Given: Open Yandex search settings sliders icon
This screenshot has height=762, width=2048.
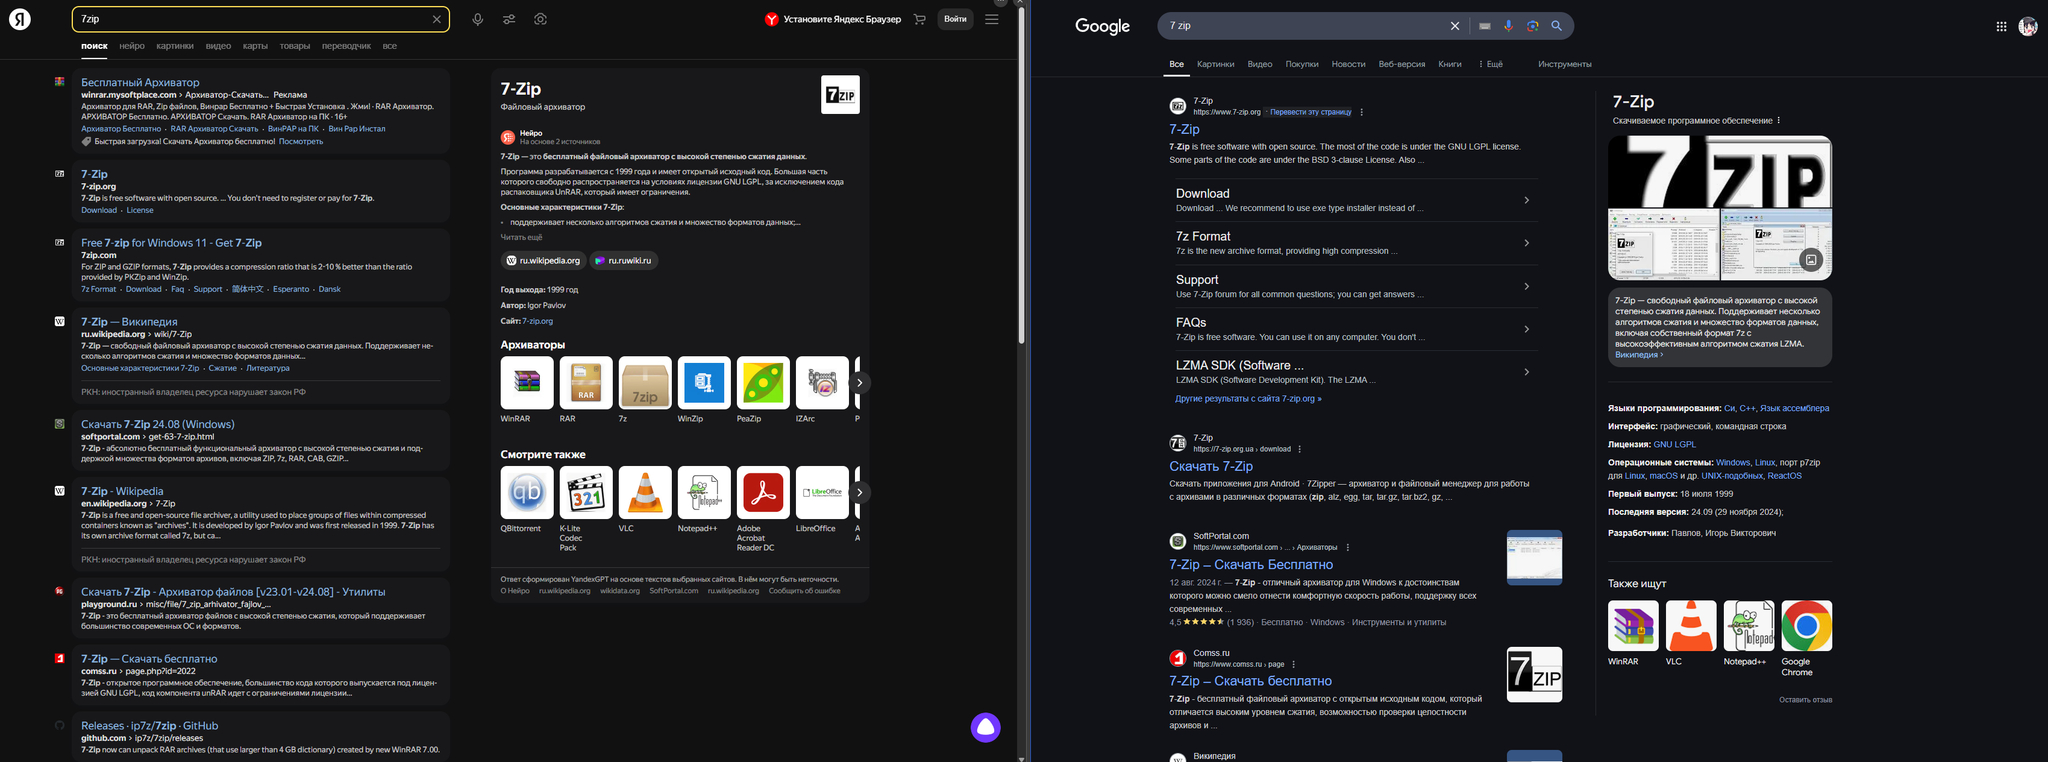Looking at the screenshot, I should (509, 19).
